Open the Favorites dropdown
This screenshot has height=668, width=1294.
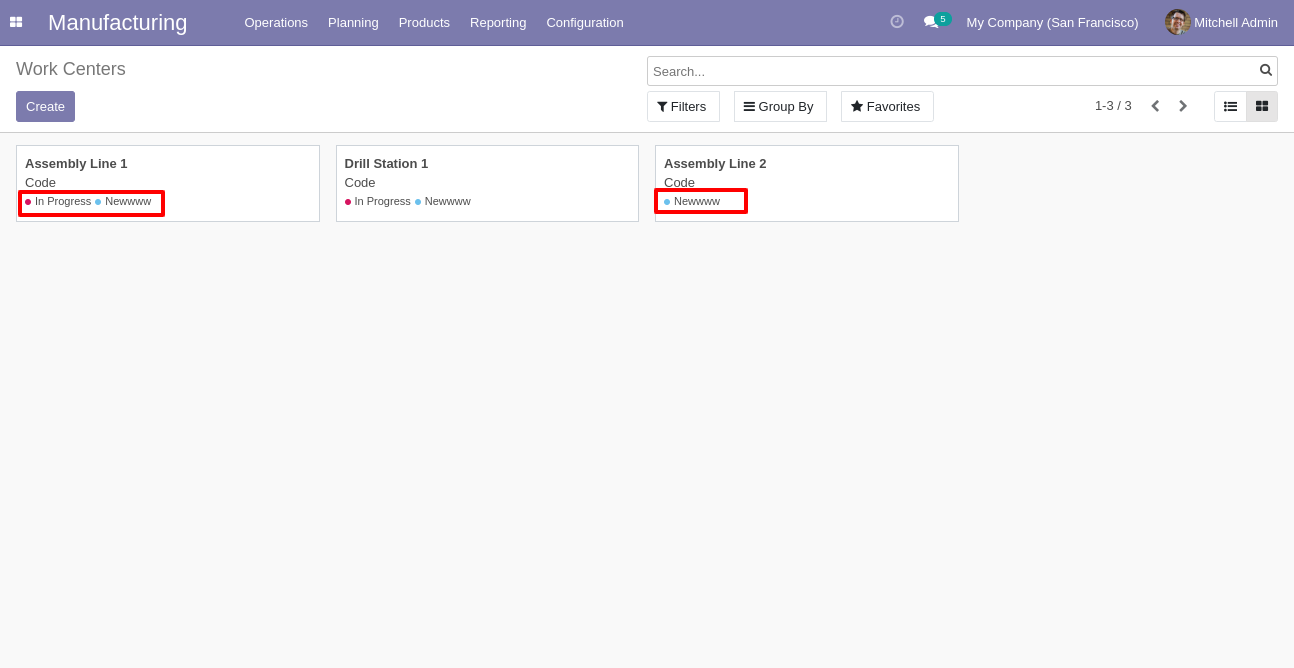pyautogui.click(x=887, y=106)
